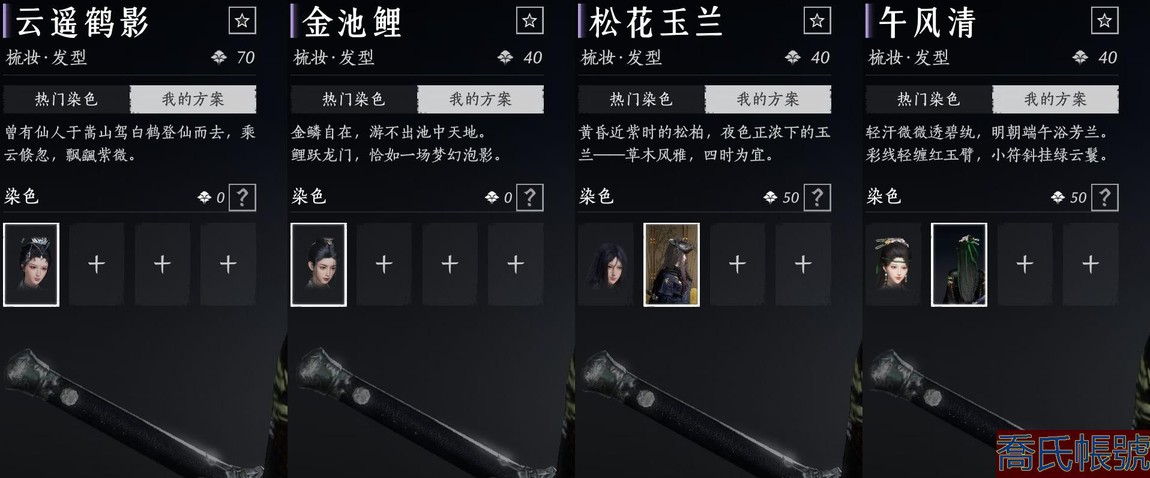Screen dimensions: 1150x478
Task: Pick the back-view dyed hair swatch for 松花玉兰
Action: point(671,265)
